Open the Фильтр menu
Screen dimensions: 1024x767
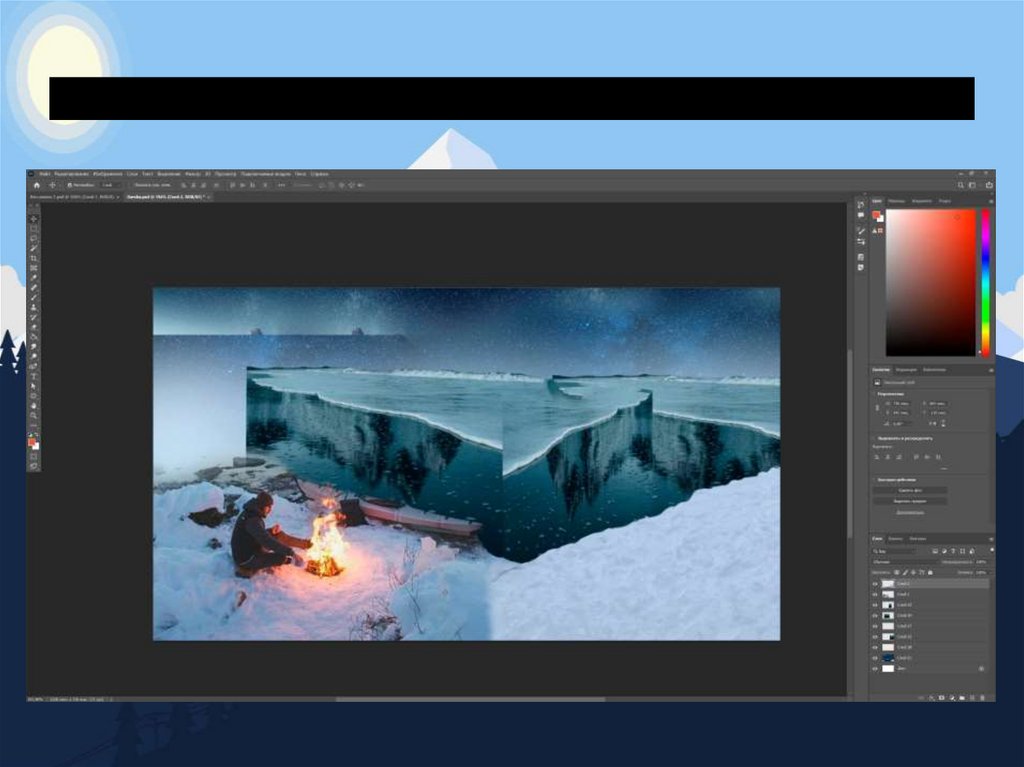[x=193, y=174]
